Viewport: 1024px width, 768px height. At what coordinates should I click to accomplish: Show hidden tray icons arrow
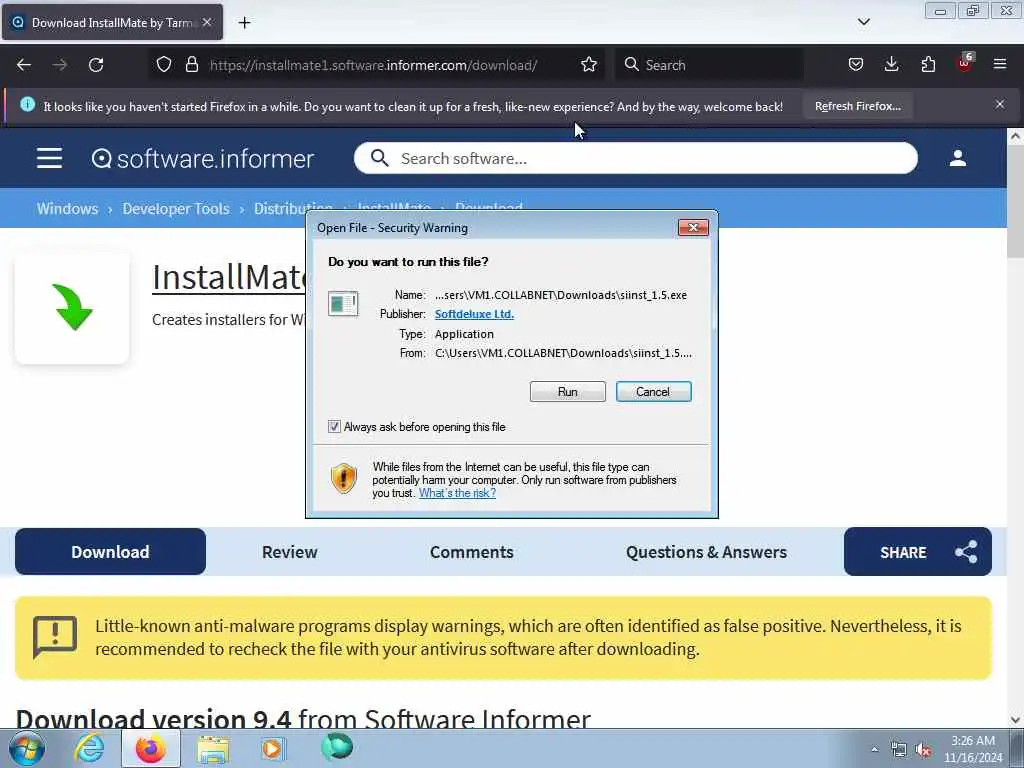click(x=874, y=749)
